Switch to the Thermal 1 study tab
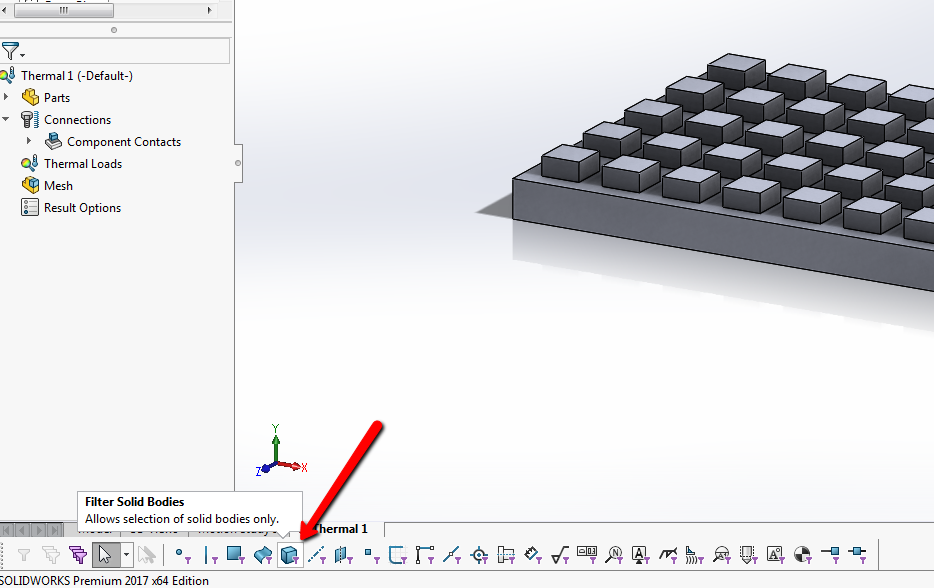 click(x=341, y=529)
